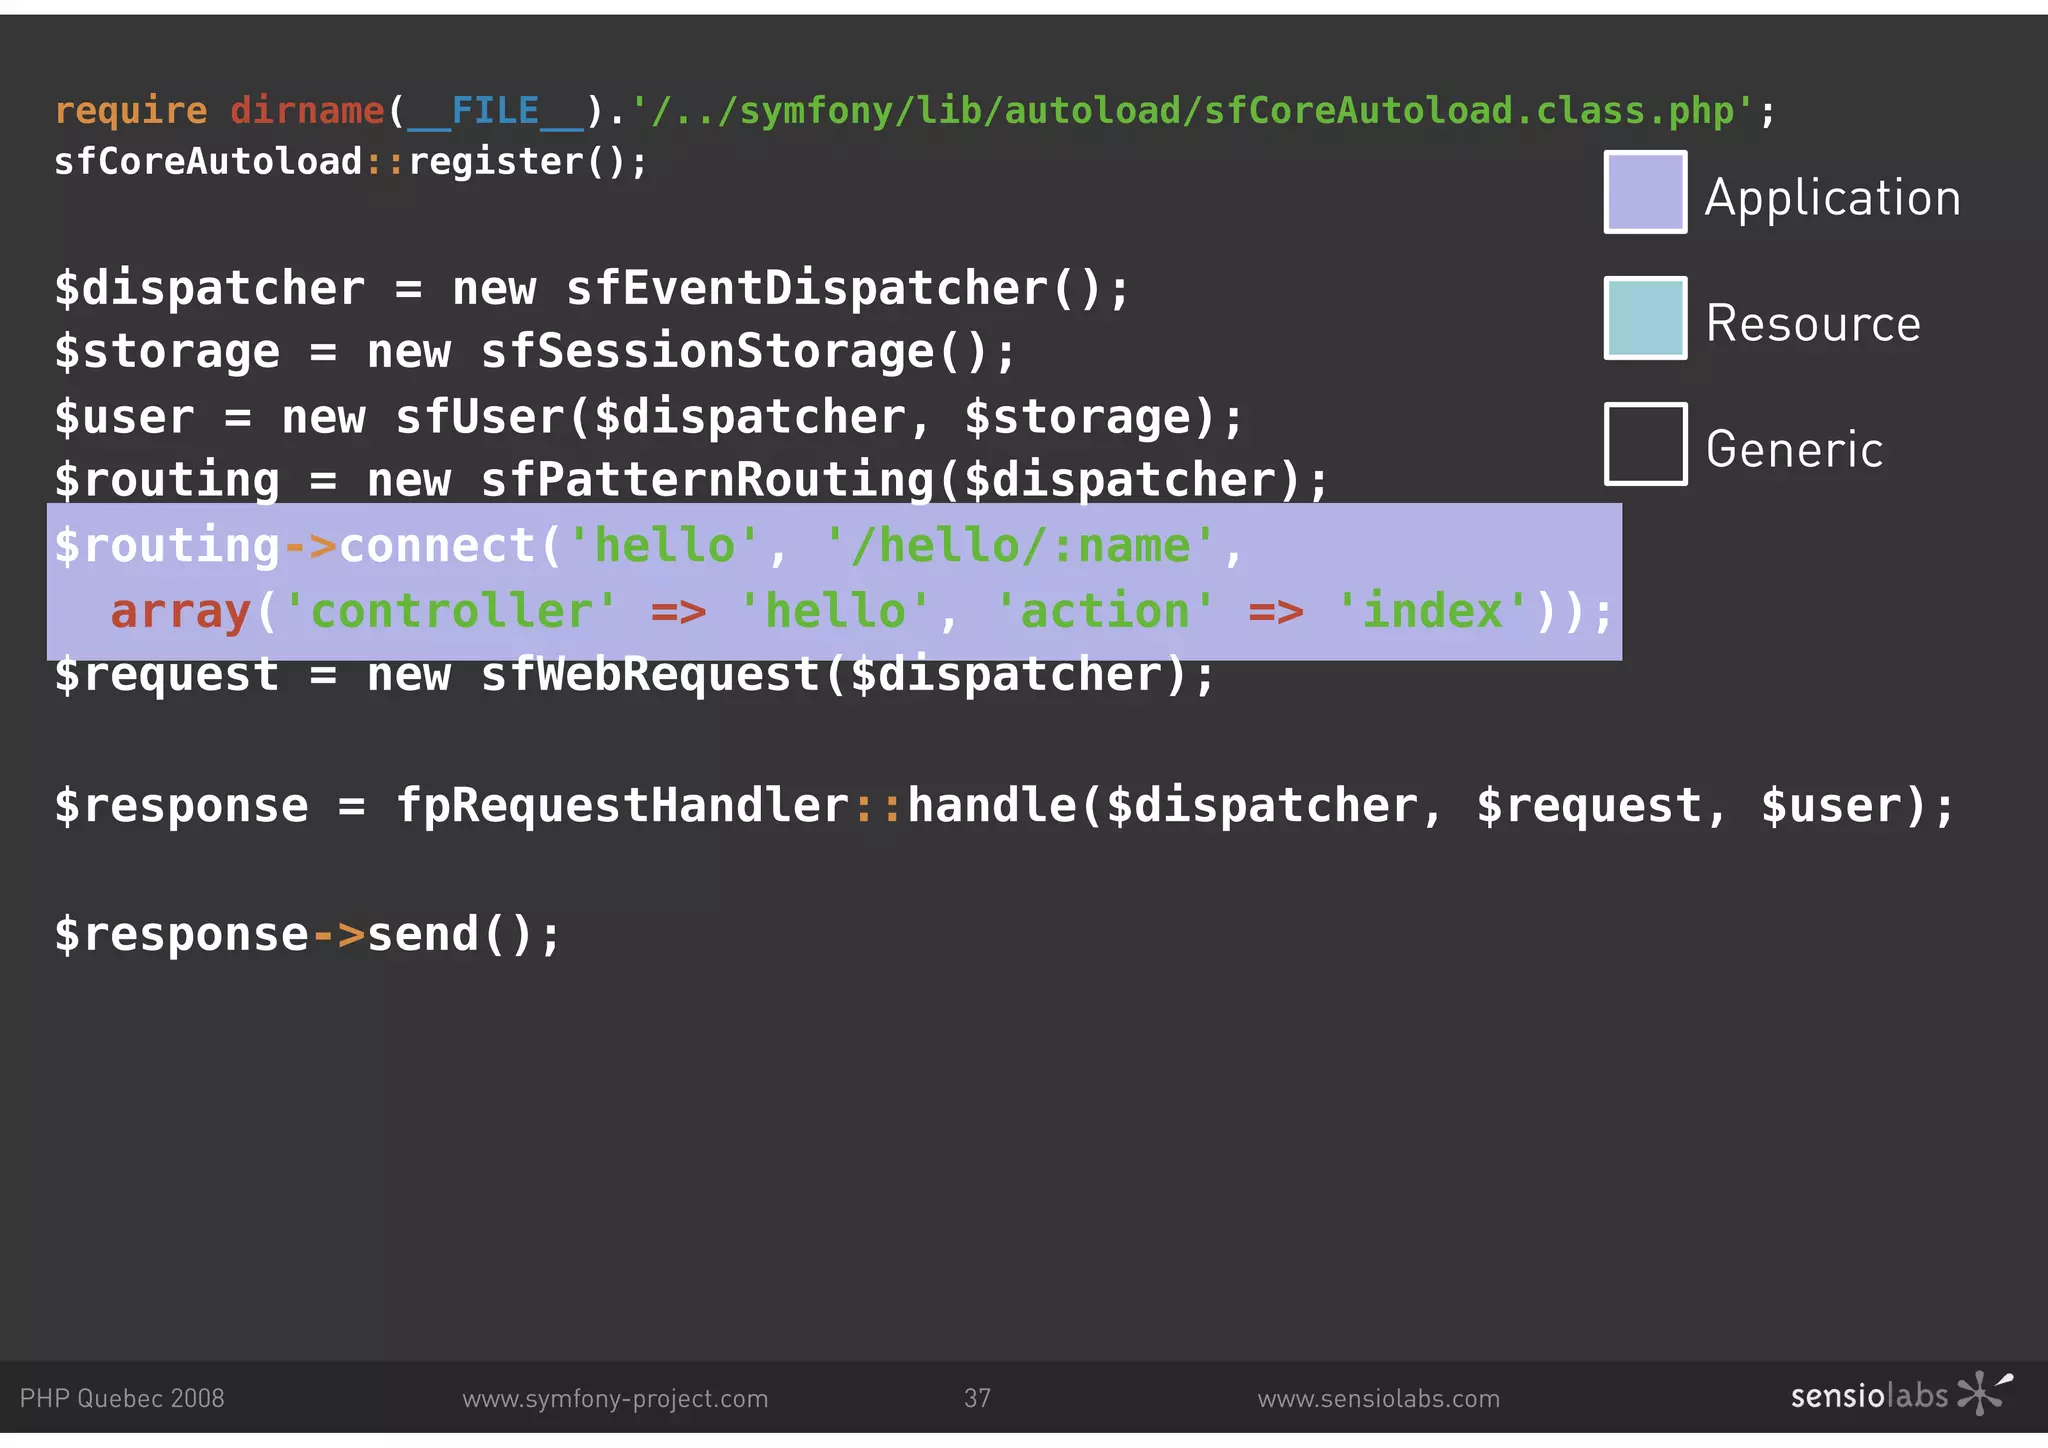Click the fpRequestHandler::handle code line
The image size is (2048, 1448).
(x=1003, y=806)
